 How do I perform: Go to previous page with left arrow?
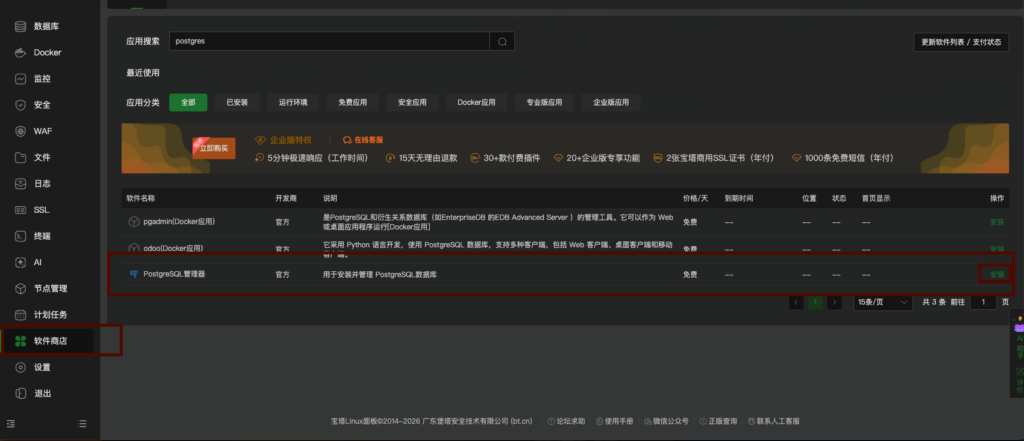click(796, 302)
